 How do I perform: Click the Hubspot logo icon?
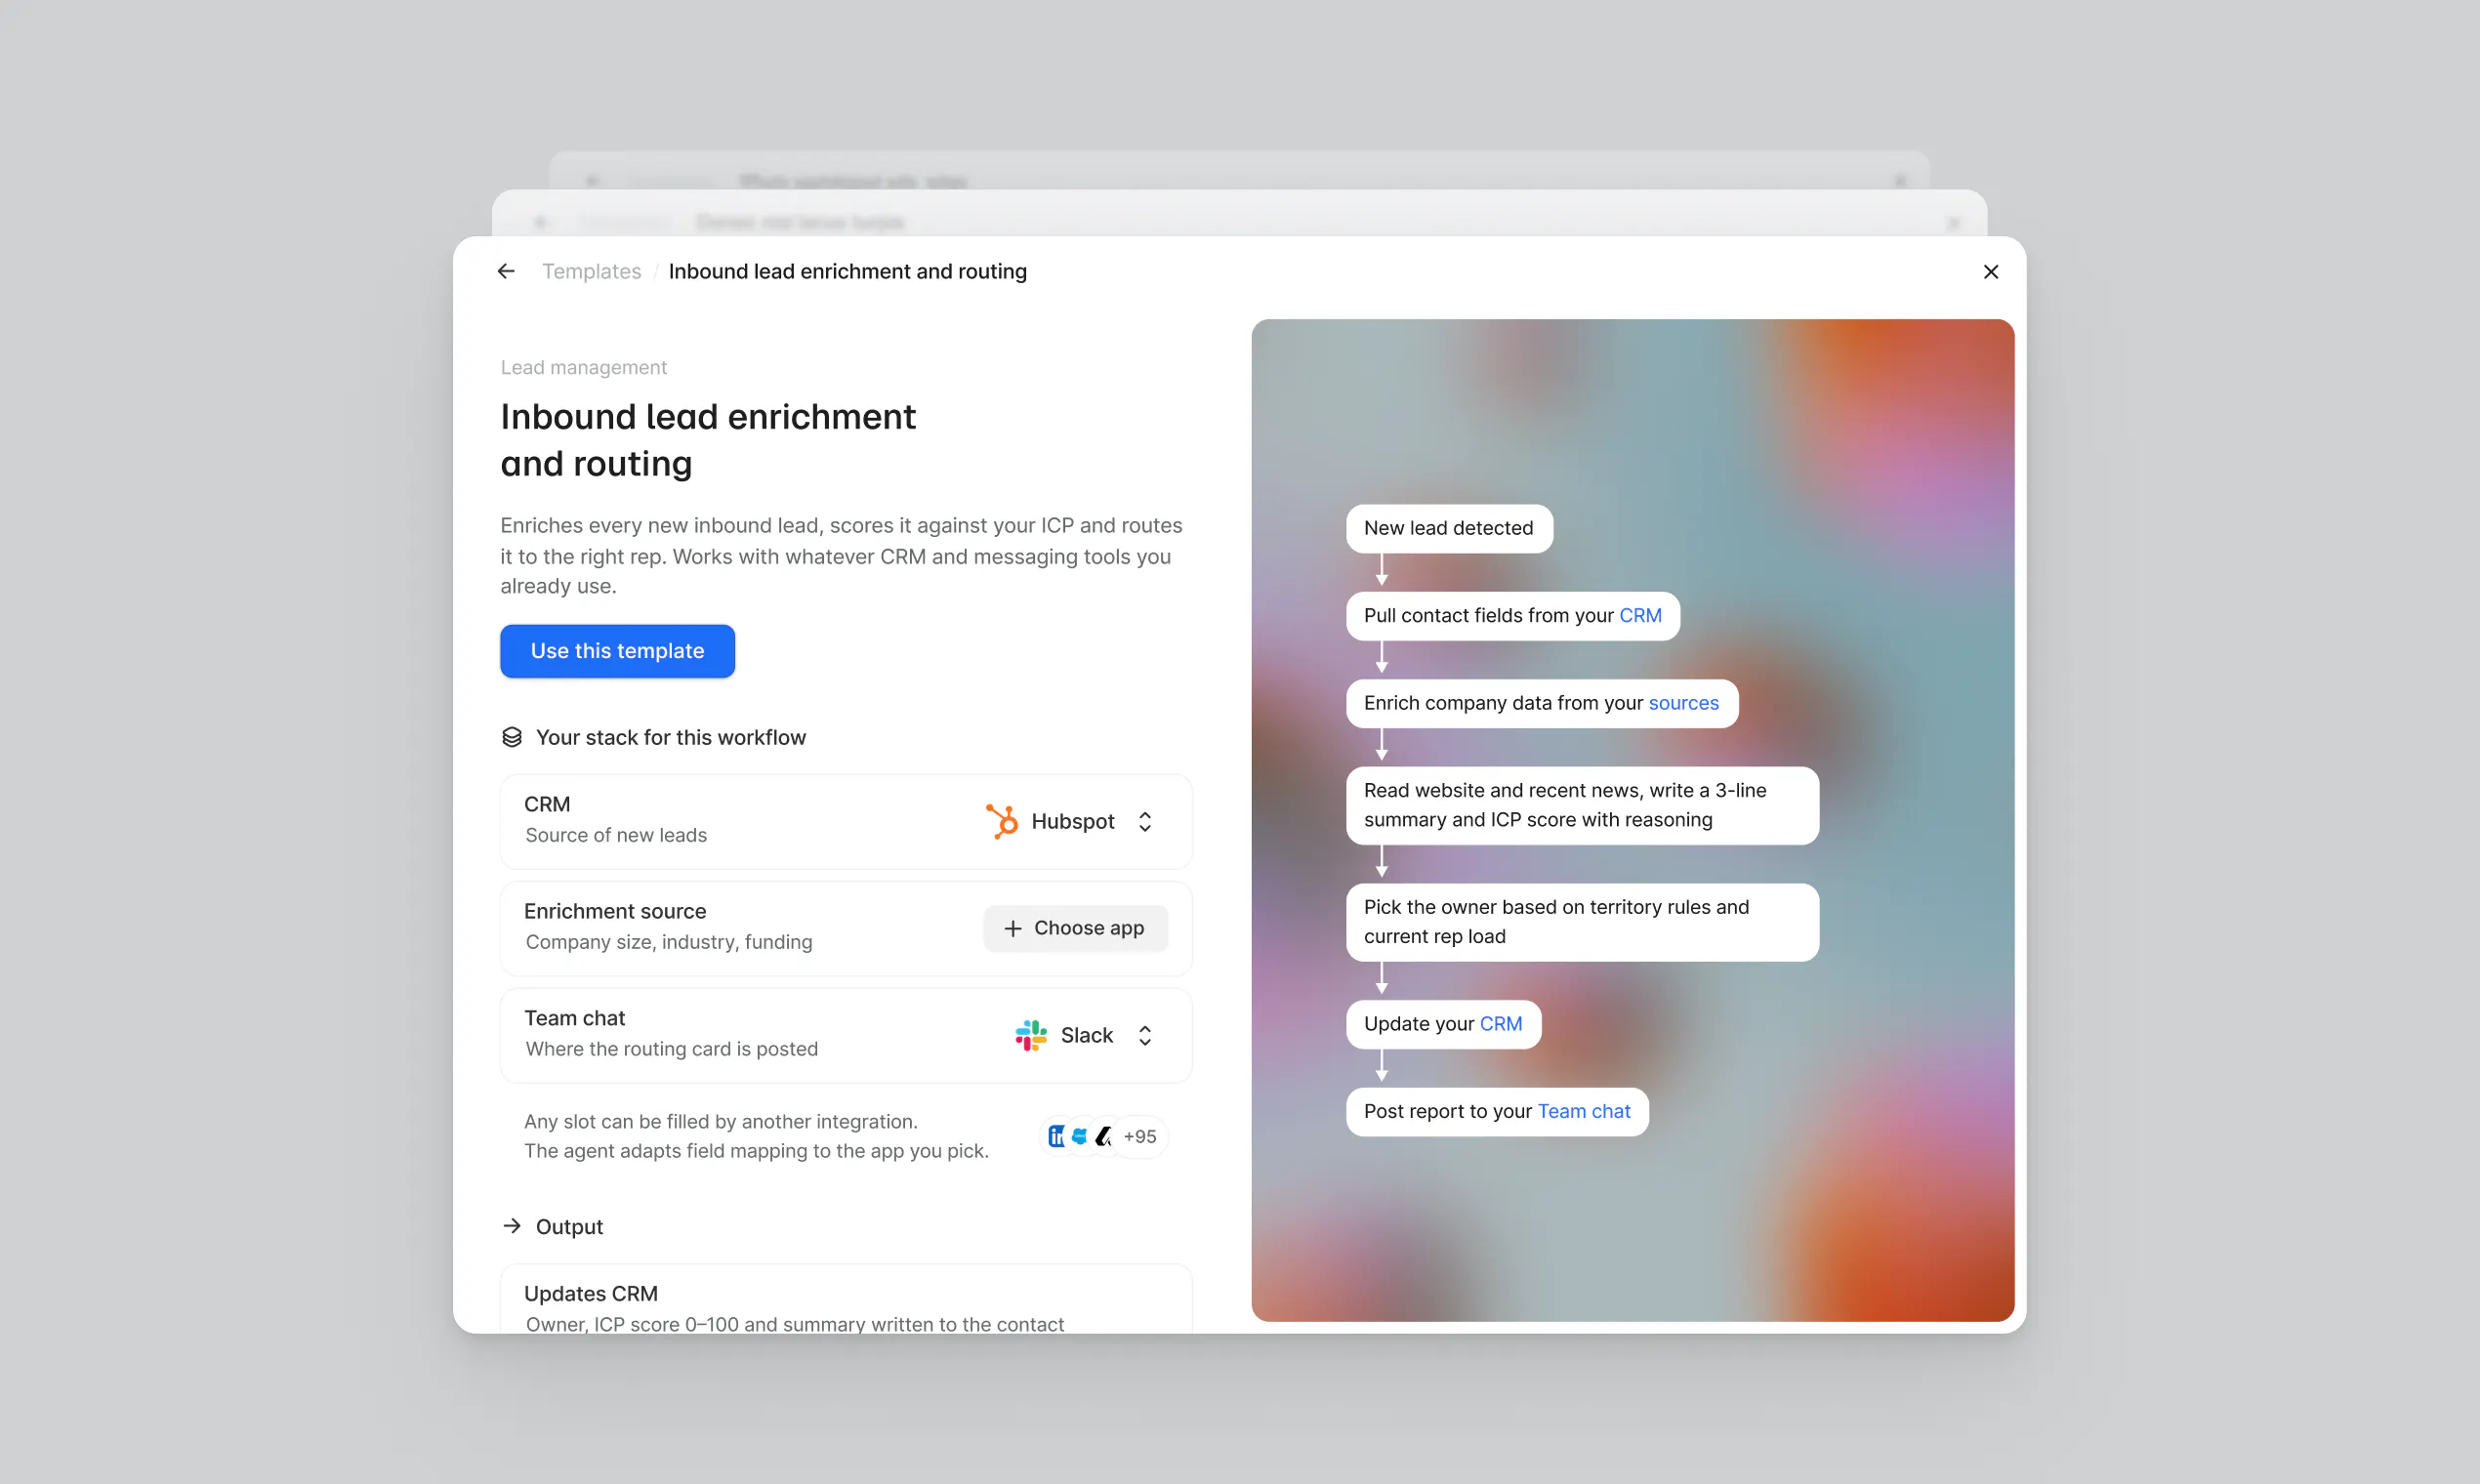pos(1001,820)
